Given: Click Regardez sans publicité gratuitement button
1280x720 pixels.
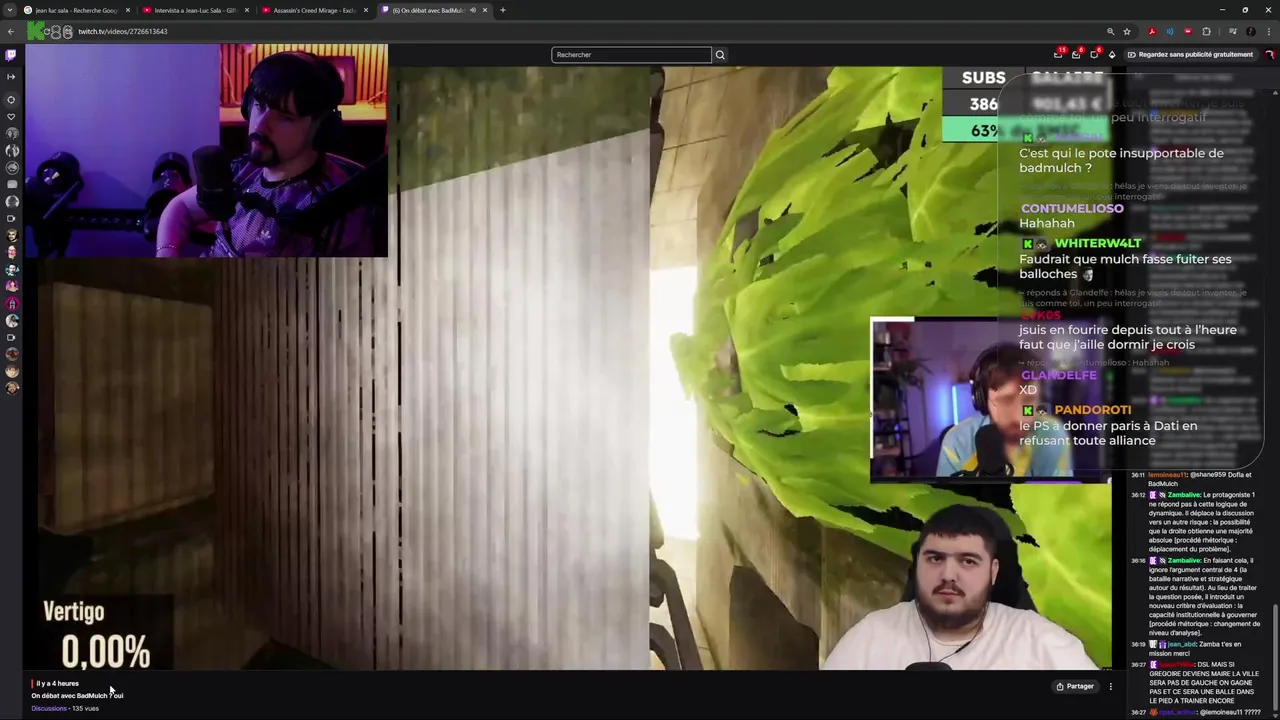Looking at the screenshot, I should 1190,54.
